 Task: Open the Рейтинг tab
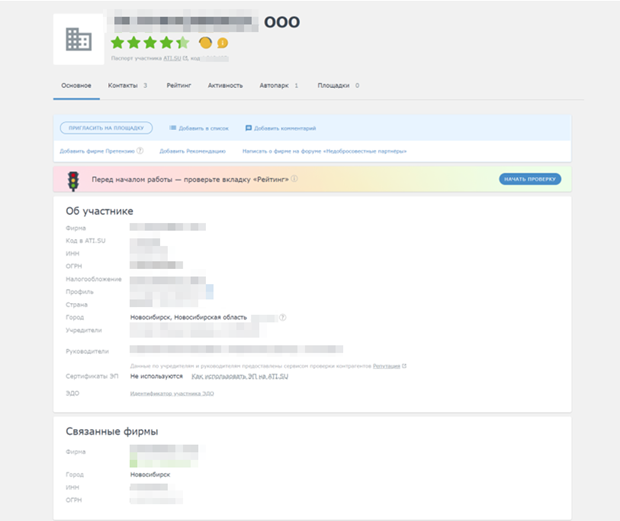point(179,85)
